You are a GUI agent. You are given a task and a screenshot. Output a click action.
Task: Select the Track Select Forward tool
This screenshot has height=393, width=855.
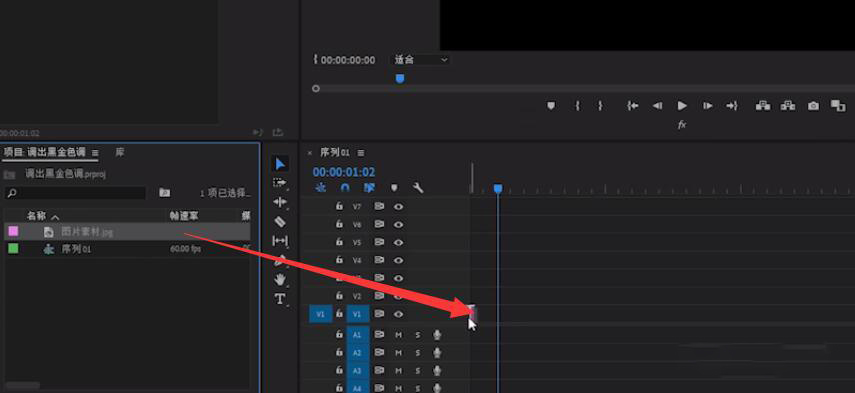[x=280, y=183]
